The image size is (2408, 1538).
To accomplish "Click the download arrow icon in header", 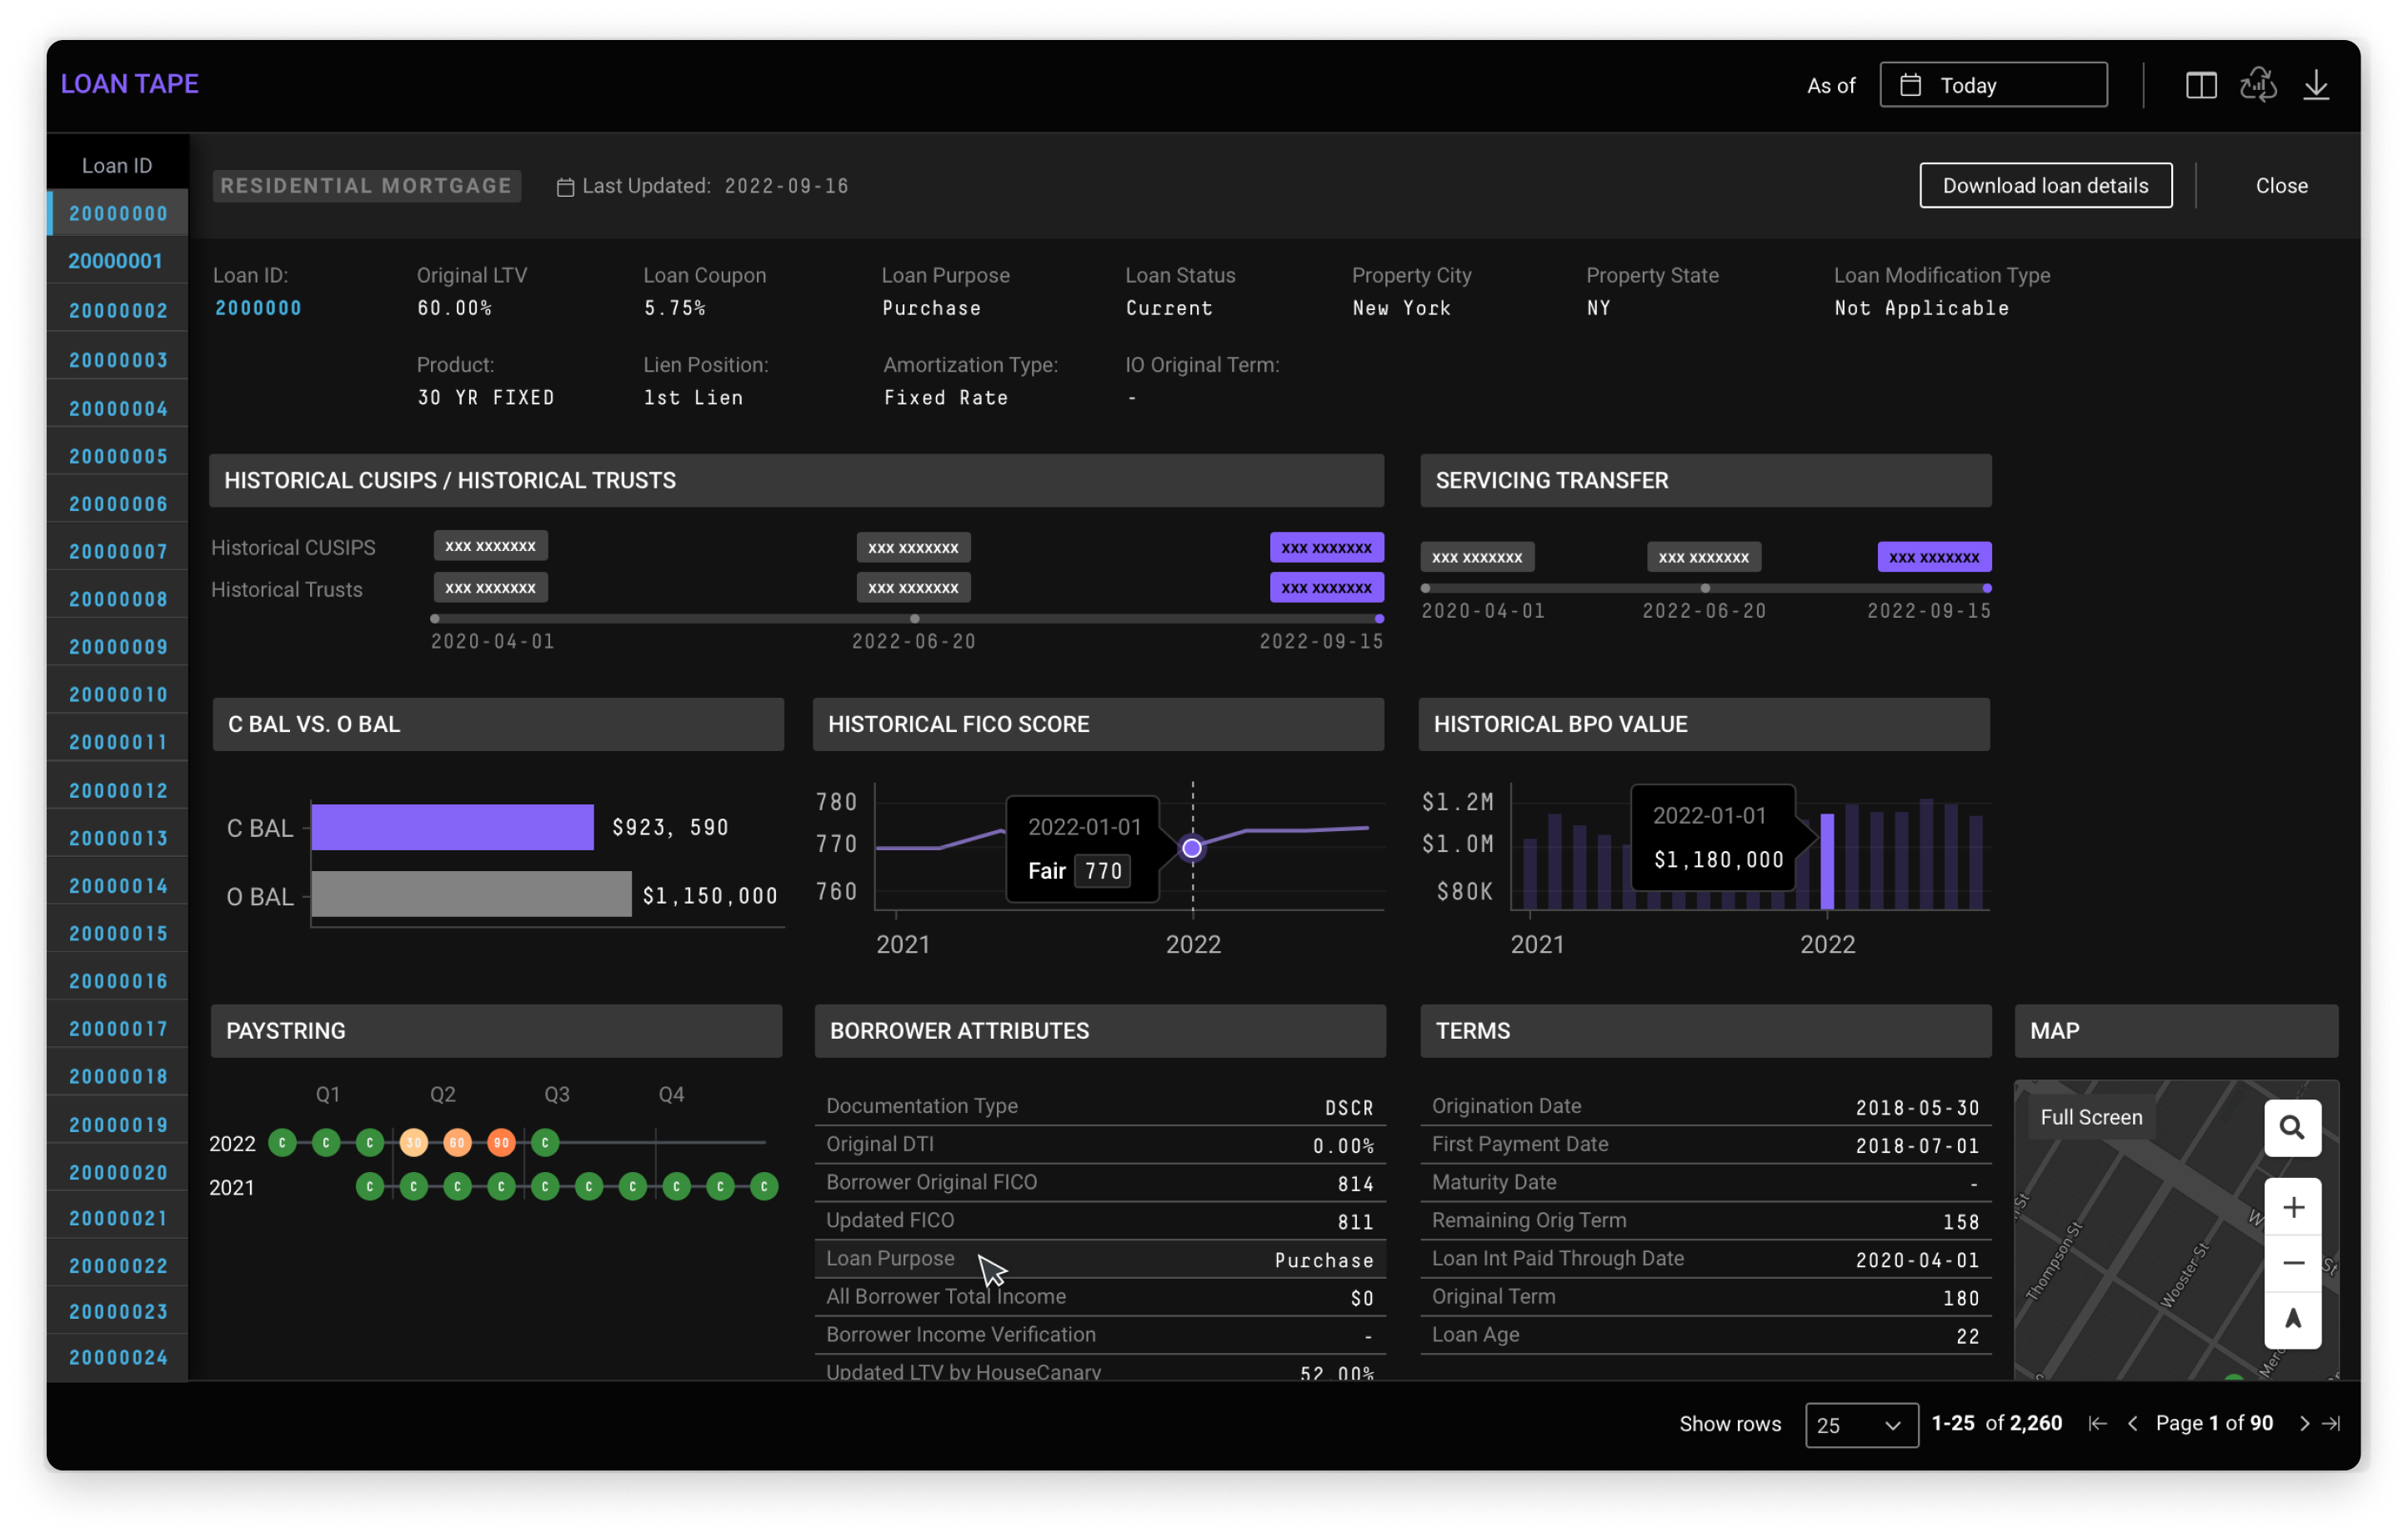I will [x=2316, y=85].
